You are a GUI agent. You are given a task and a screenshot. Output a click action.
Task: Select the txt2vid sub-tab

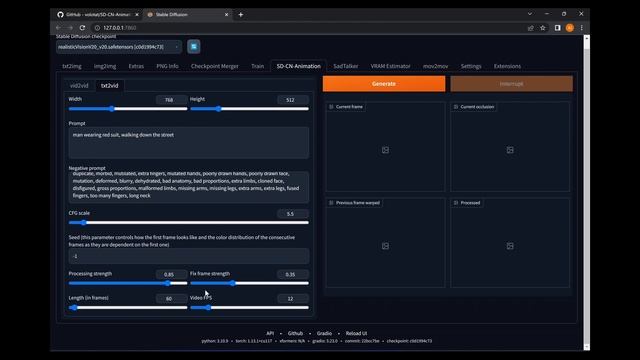[x=109, y=86]
